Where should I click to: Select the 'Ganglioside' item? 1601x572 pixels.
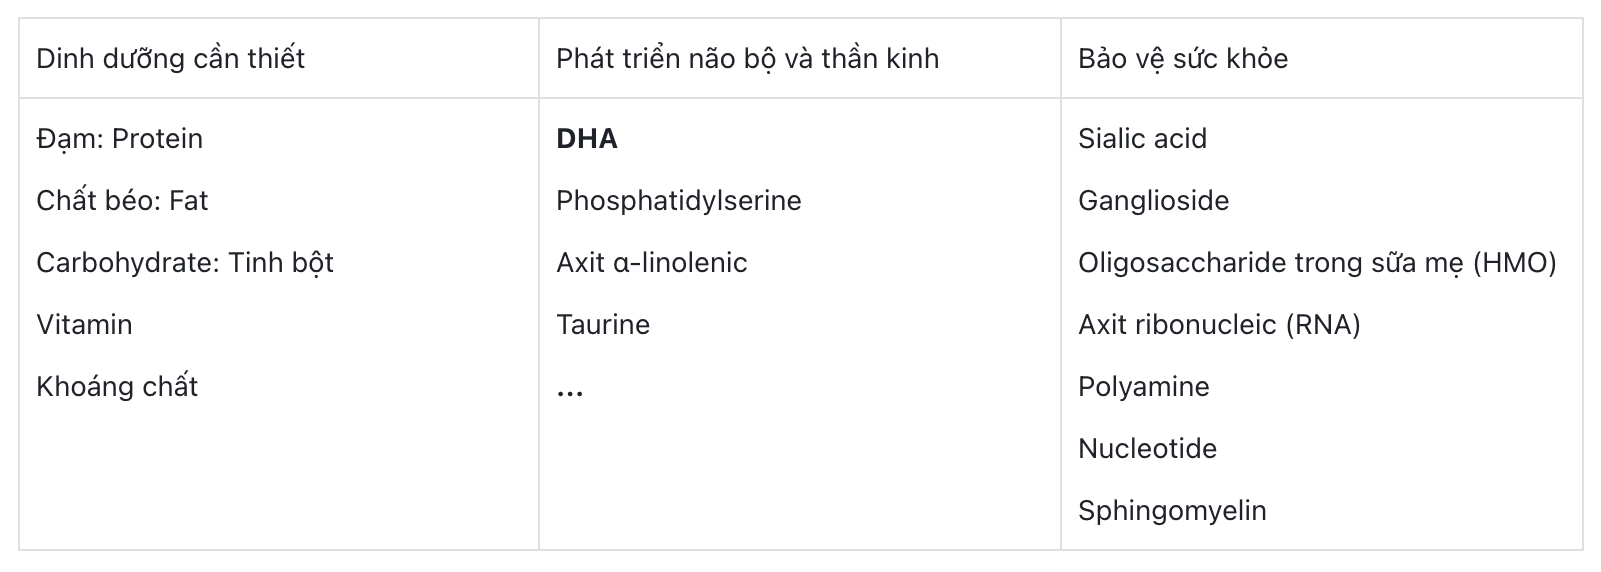1153,200
